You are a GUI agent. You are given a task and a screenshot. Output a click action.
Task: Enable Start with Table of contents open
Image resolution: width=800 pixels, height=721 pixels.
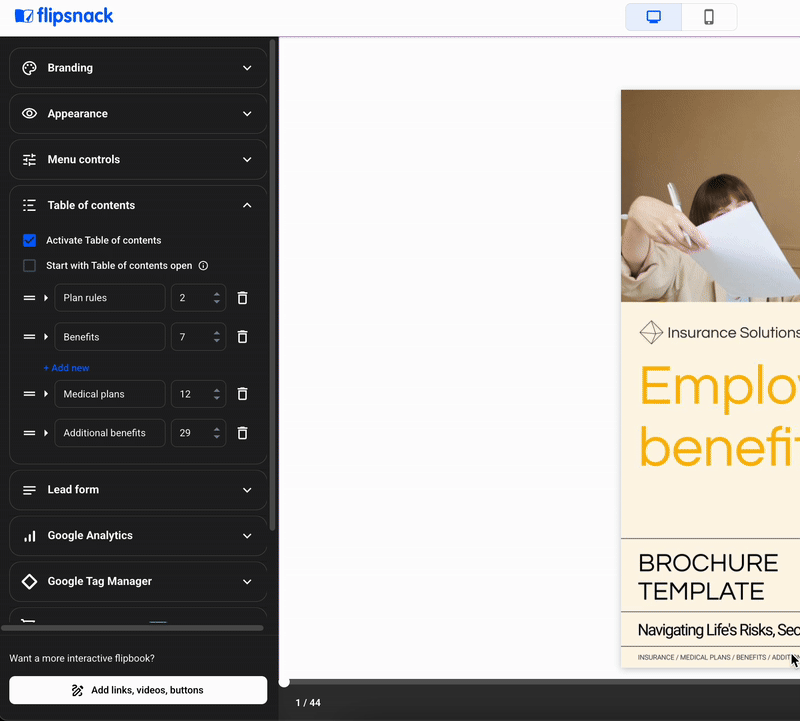(30, 265)
